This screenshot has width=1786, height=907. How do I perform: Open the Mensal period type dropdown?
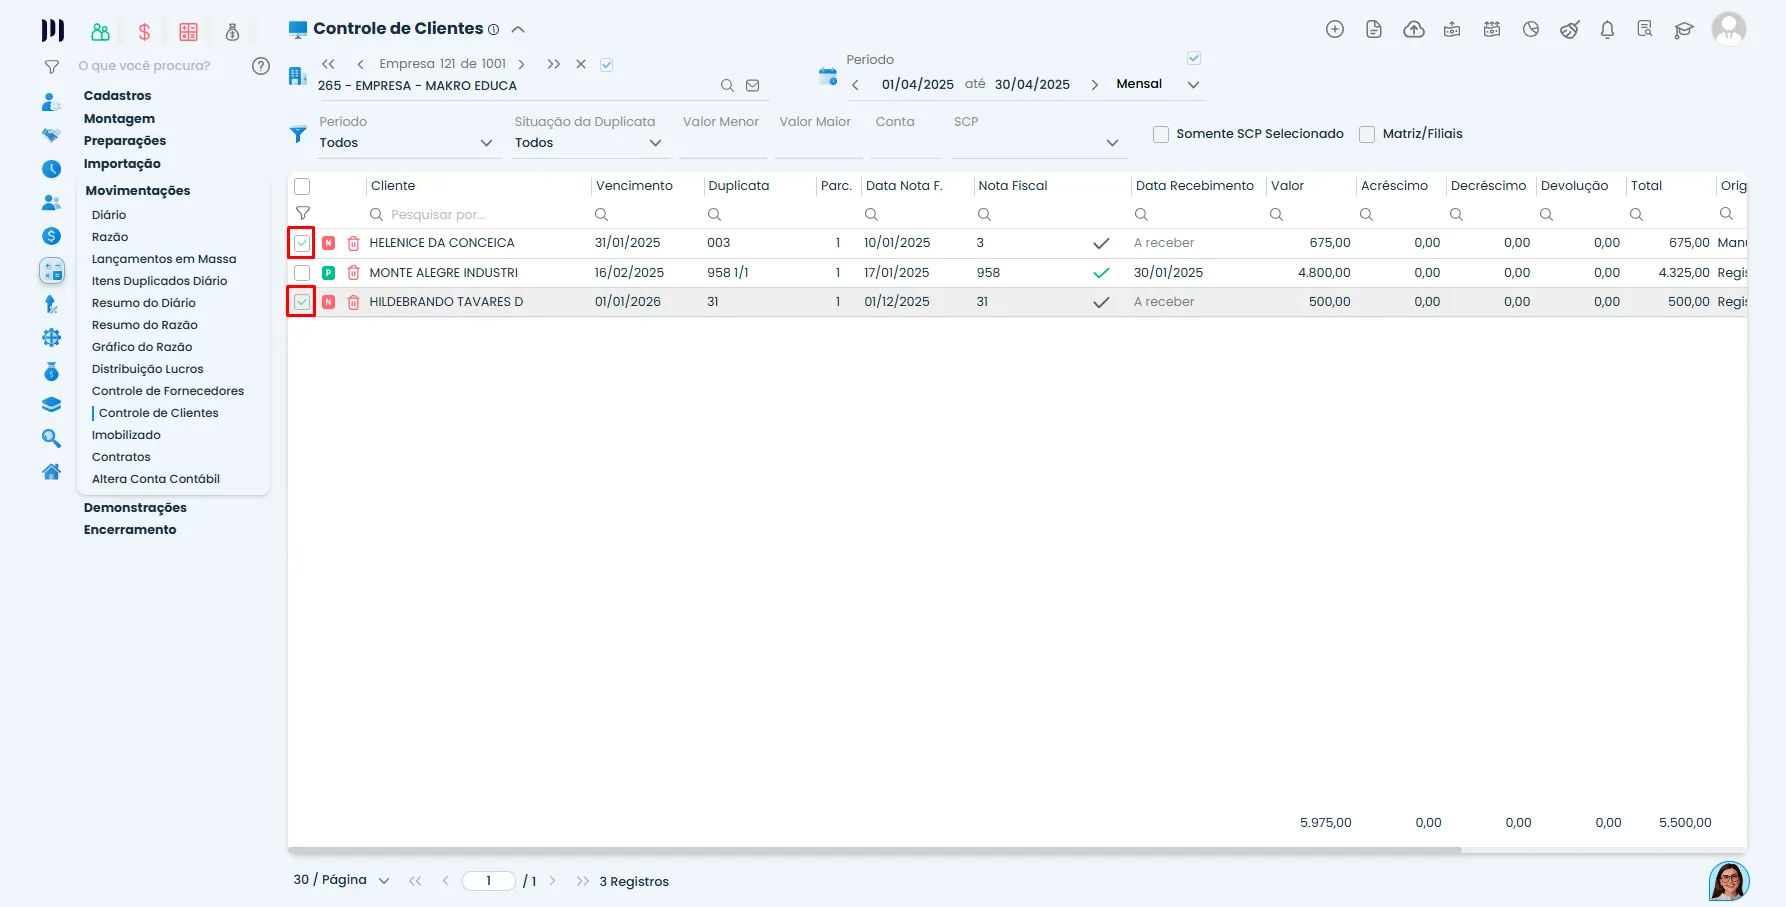(1158, 85)
